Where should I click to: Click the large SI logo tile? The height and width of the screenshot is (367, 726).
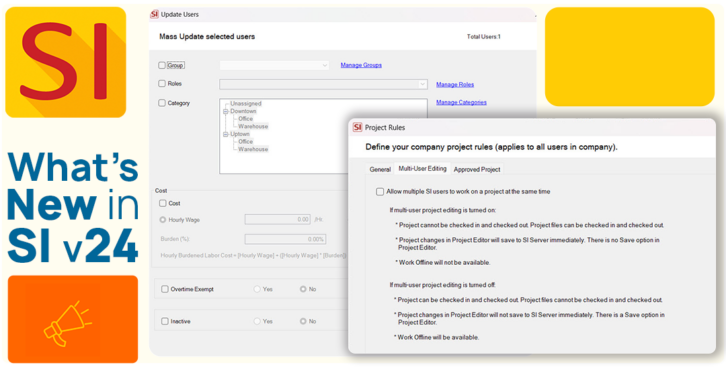pos(65,62)
